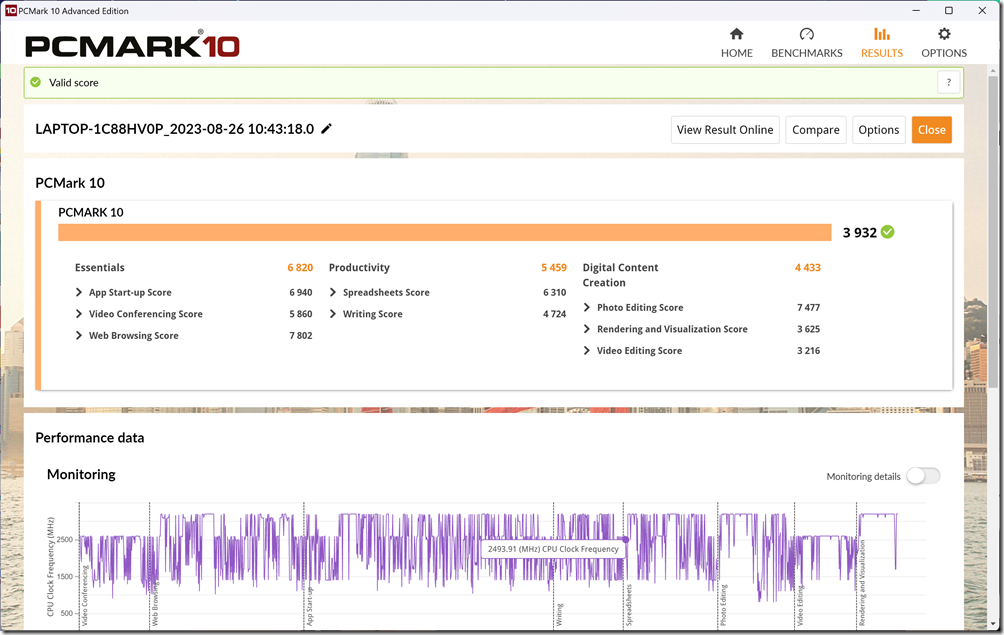Click the green valid score checkmark beside 3 932
Viewport: 1004px width, 635px height.
[888, 232]
